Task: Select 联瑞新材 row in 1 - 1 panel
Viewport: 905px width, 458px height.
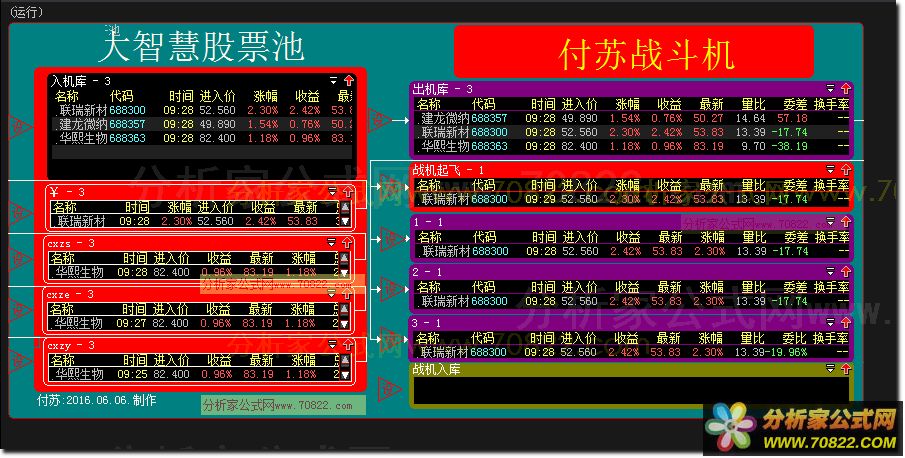Action: coord(633,251)
